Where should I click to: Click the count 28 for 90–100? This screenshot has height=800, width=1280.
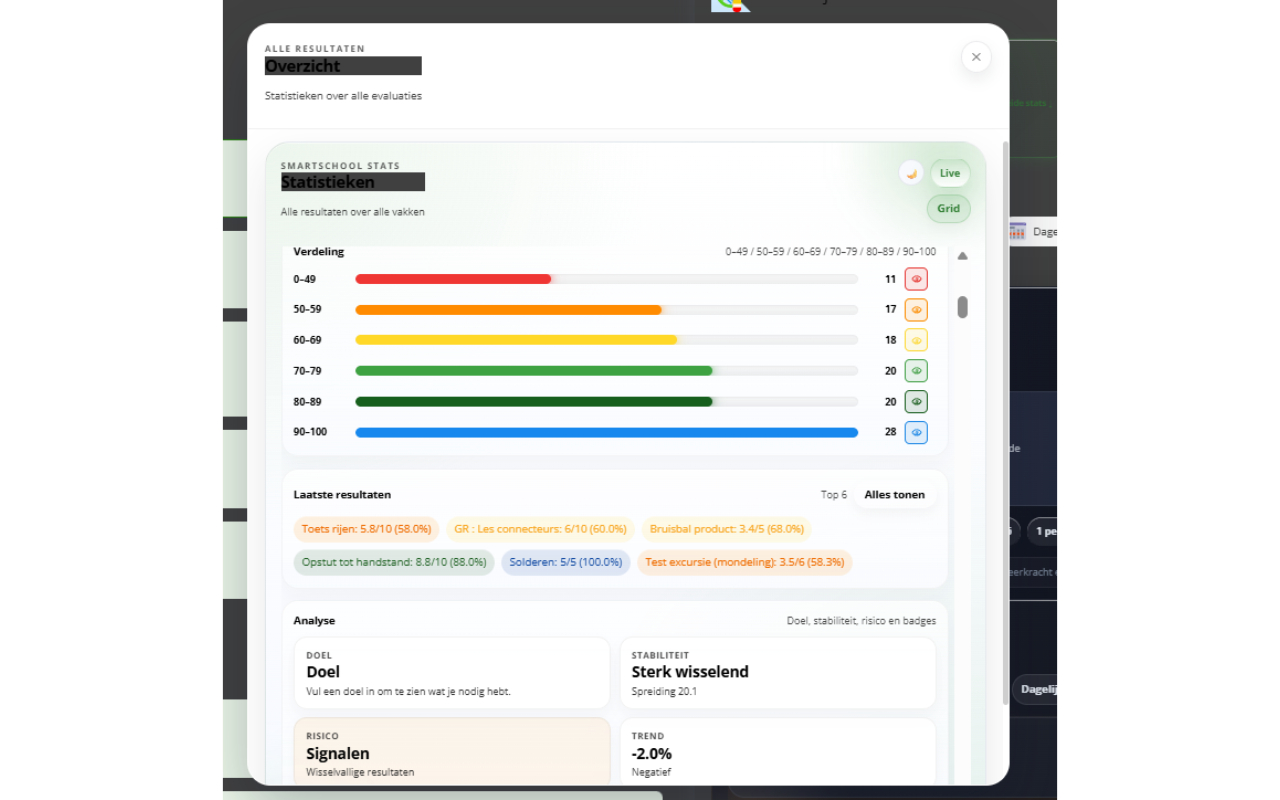891,432
